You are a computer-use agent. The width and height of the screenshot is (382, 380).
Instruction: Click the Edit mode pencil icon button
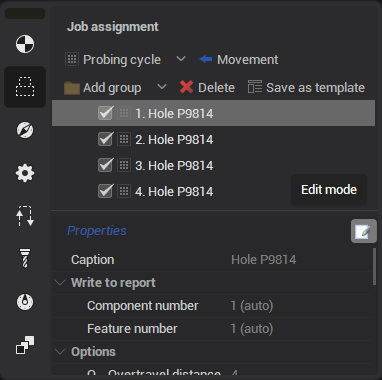pos(364,231)
